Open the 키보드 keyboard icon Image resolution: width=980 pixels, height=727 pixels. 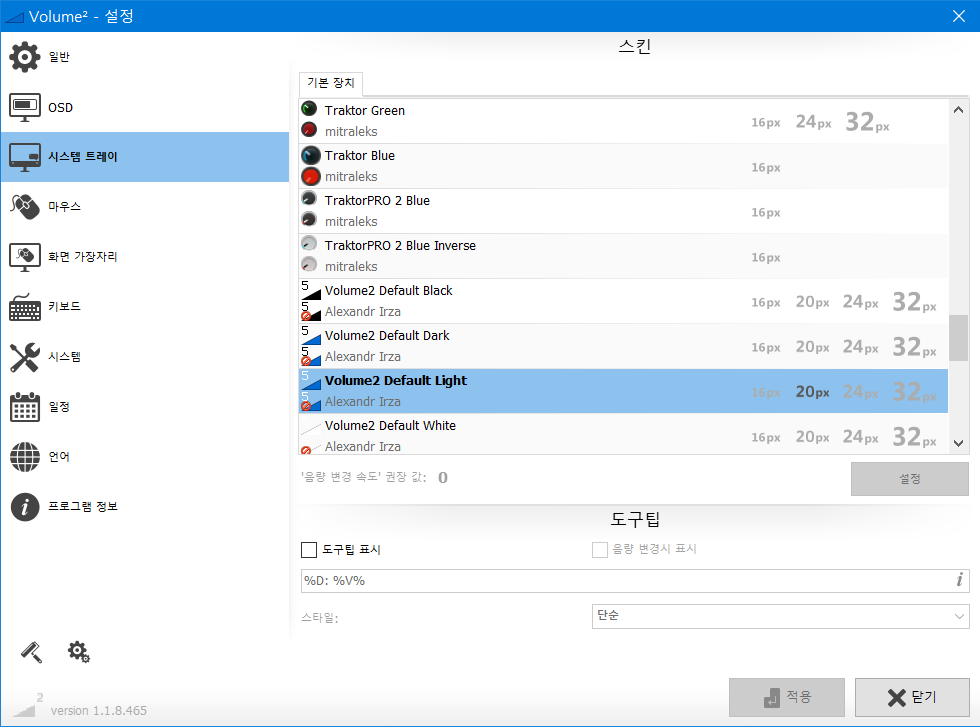pos(24,307)
